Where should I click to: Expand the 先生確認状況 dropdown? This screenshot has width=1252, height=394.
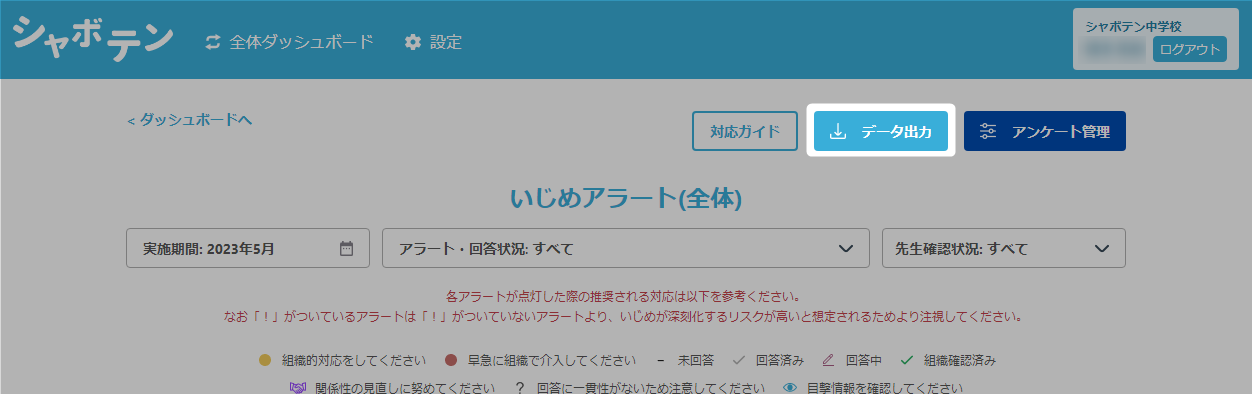click(1003, 248)
